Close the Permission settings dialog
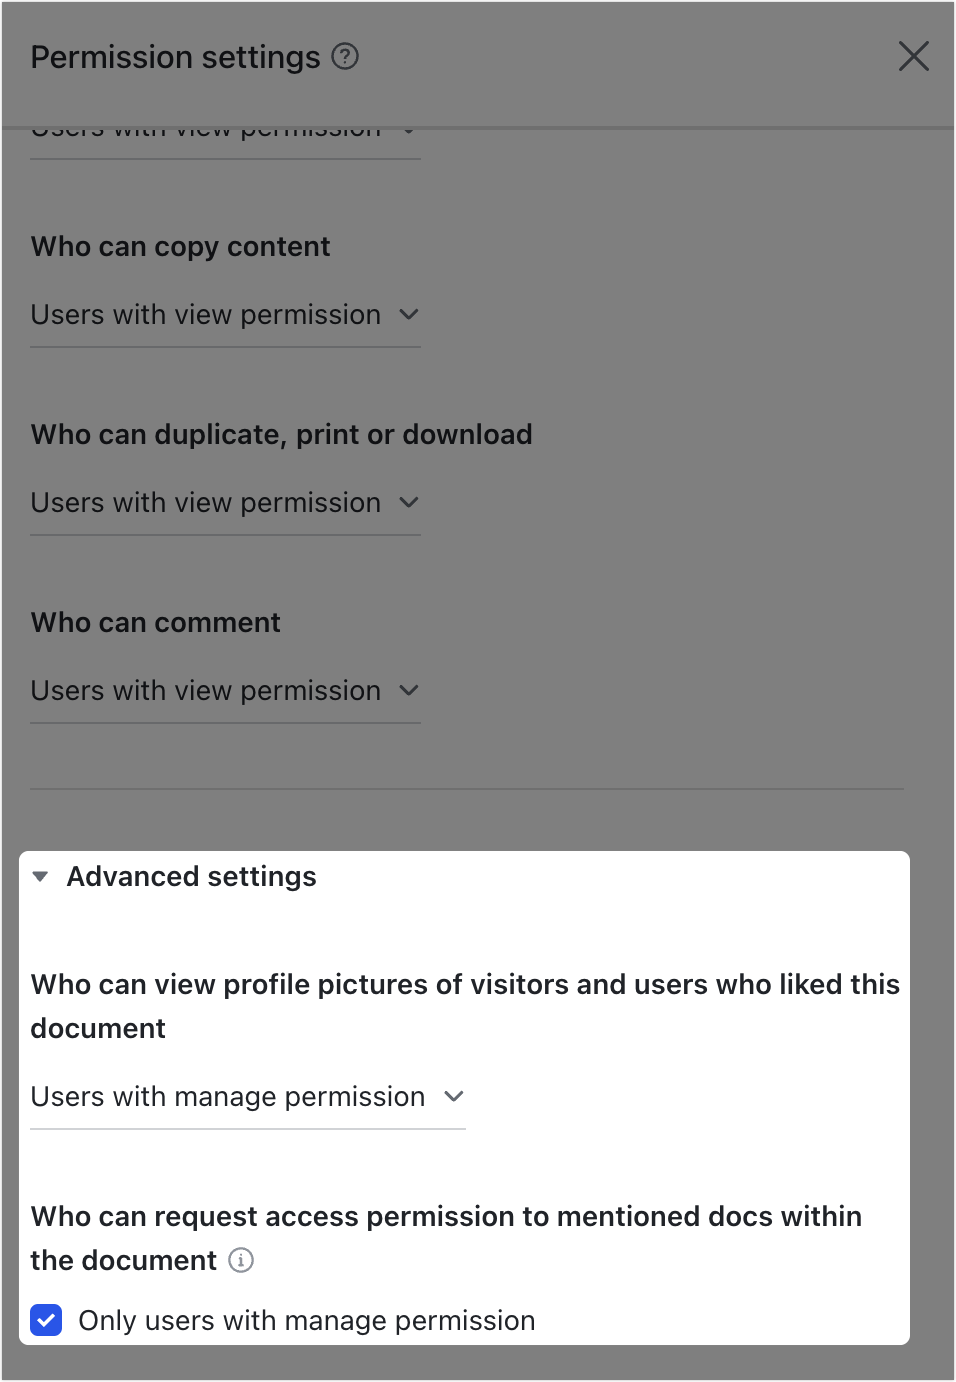 pos(913,57)
